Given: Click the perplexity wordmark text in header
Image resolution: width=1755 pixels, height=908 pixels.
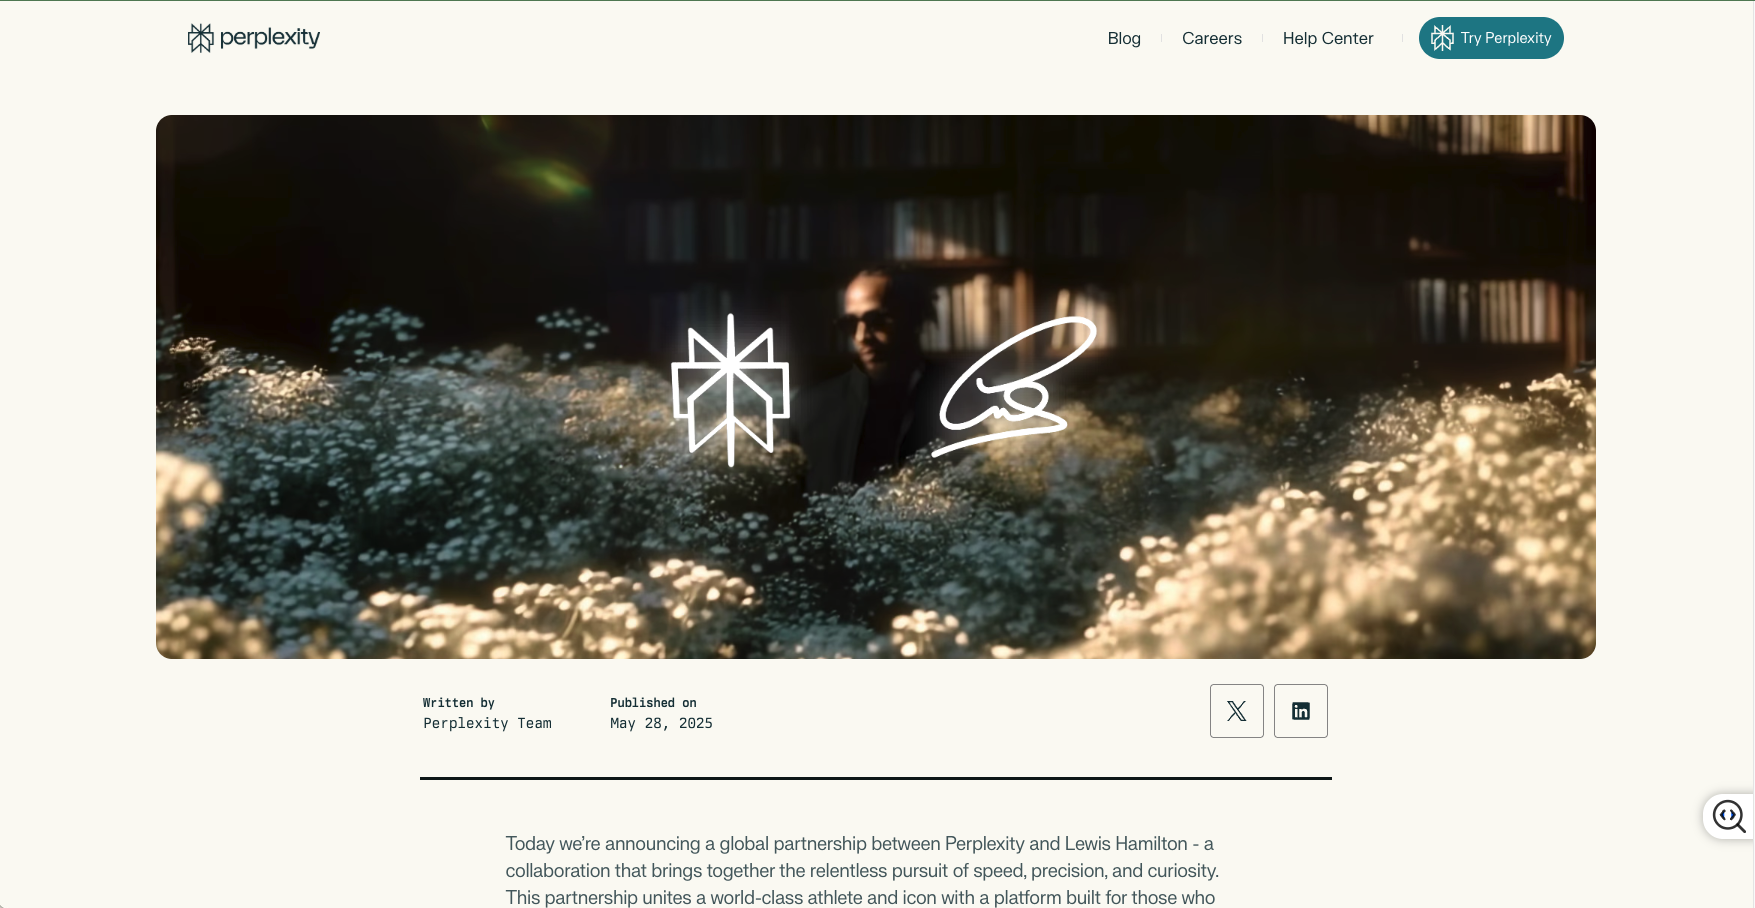Looking at the screenshot, I should [x=270, y=38].
